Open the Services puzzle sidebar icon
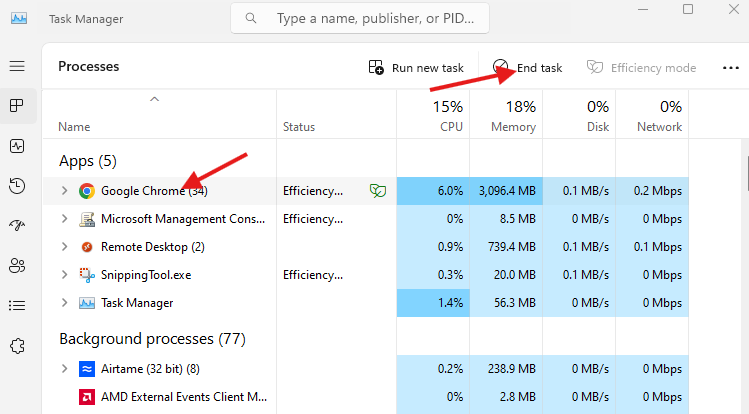The image size is (749, 414). [x=17, y=346]
